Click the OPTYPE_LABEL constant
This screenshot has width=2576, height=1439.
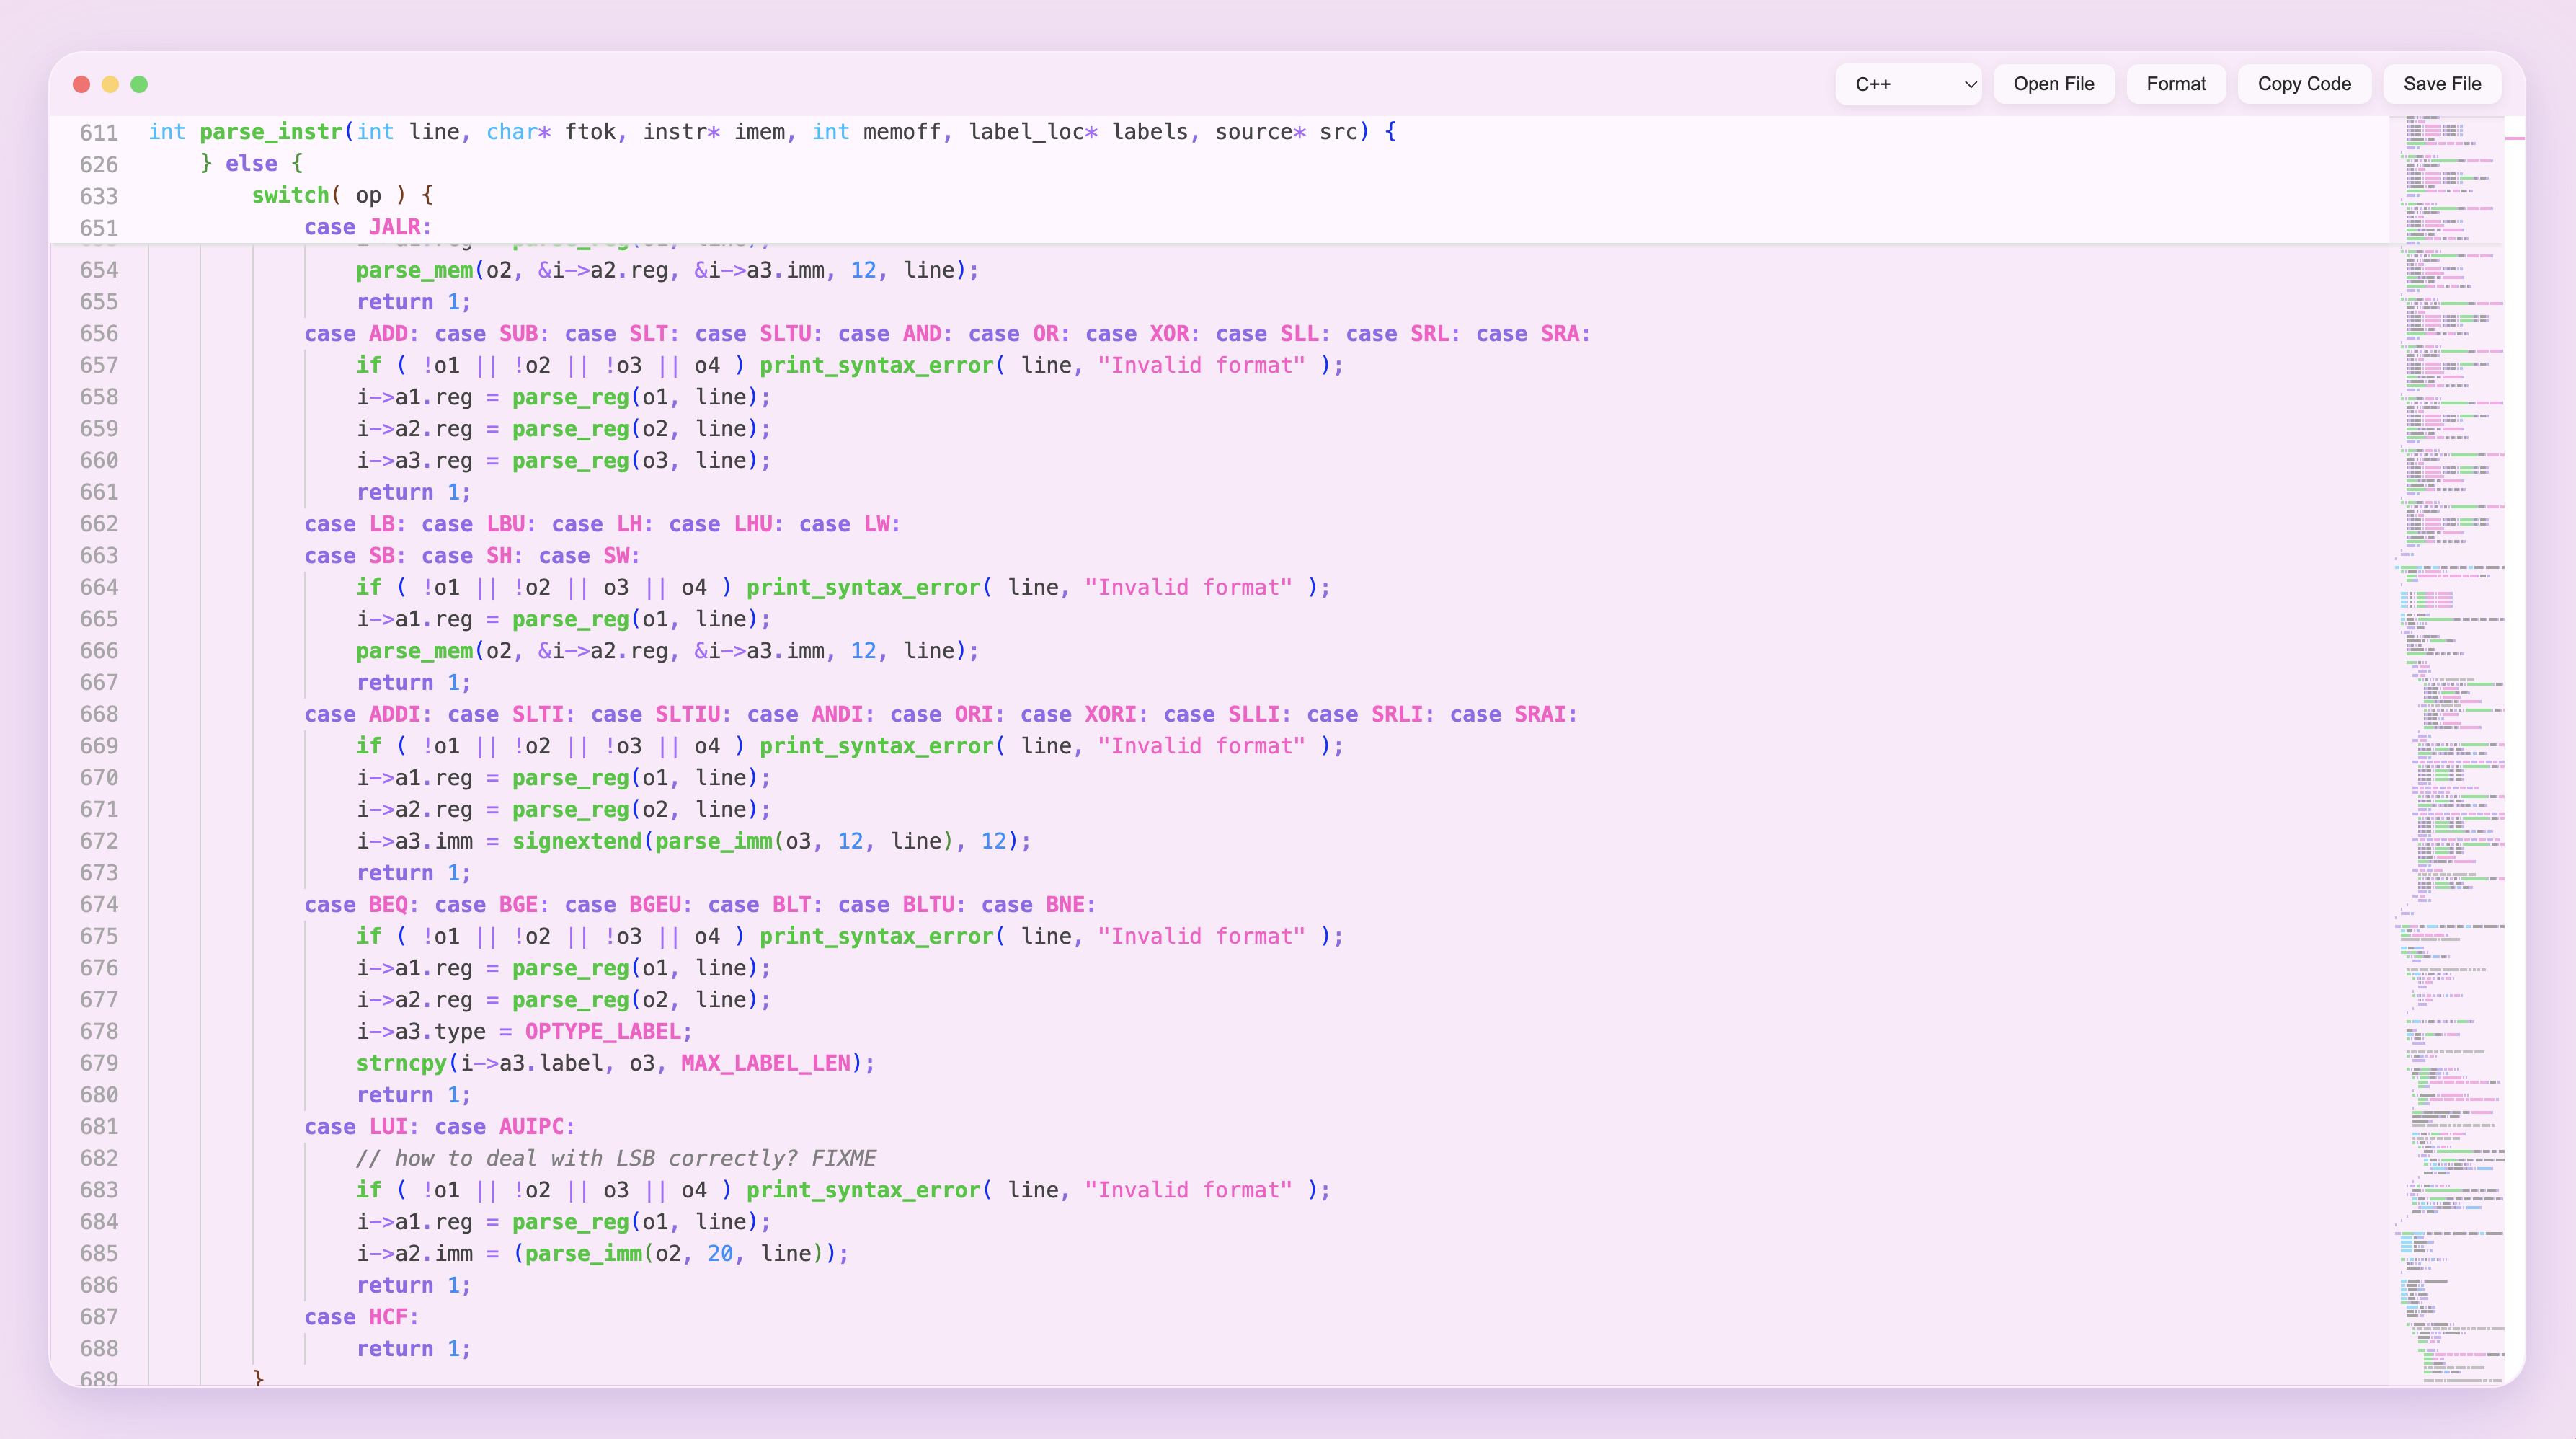coord(603,1031)
